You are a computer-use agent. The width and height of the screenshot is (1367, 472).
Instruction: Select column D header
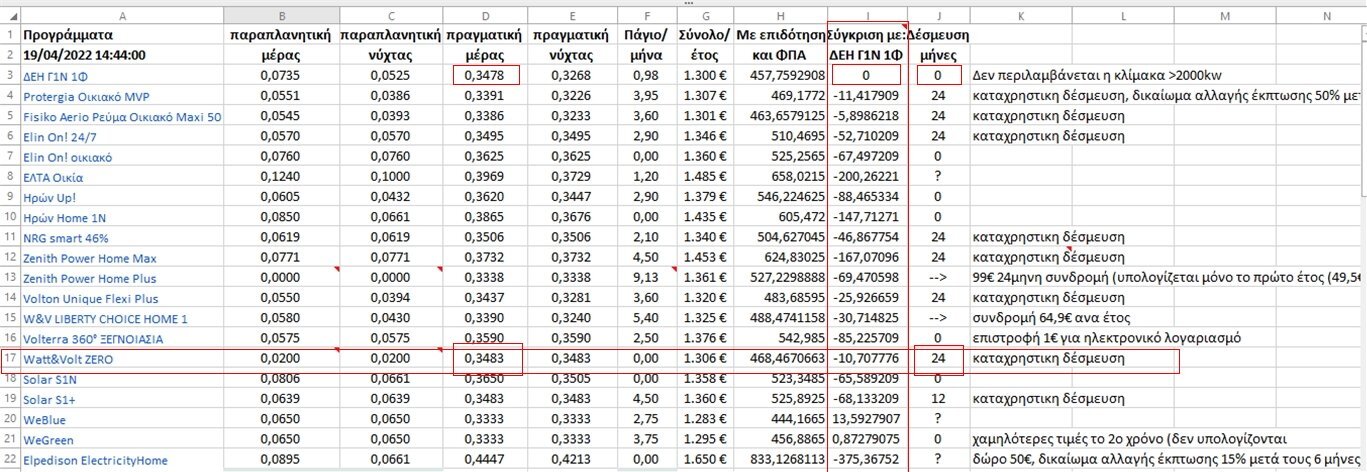click(x=485, y=16)
